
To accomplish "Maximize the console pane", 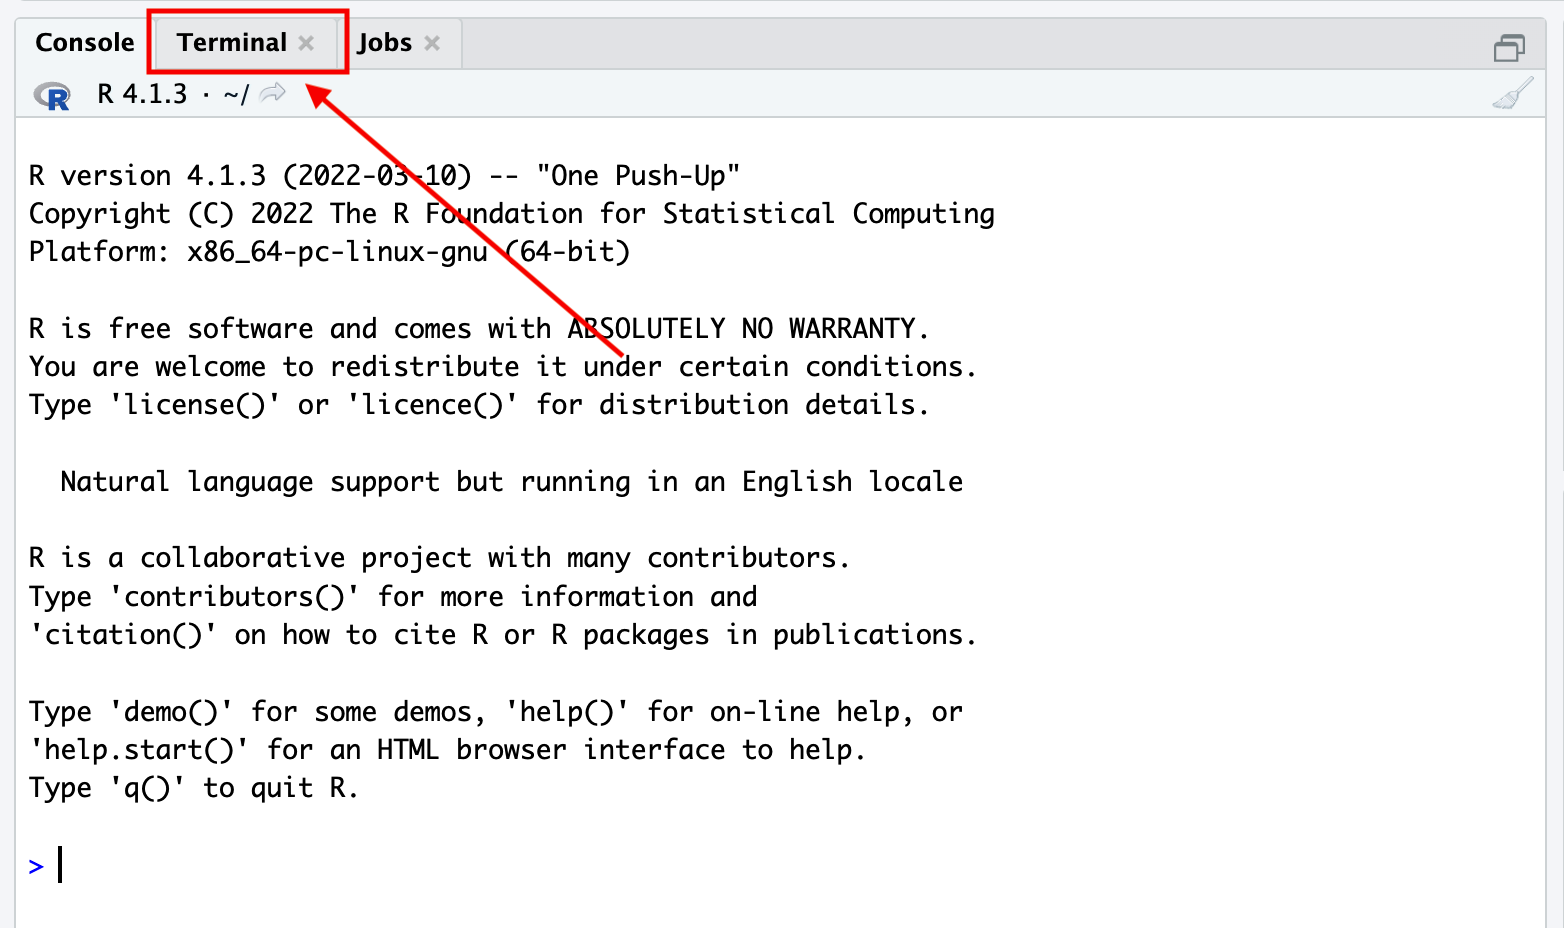I will pyautogui.click(x=1509, y=47).
